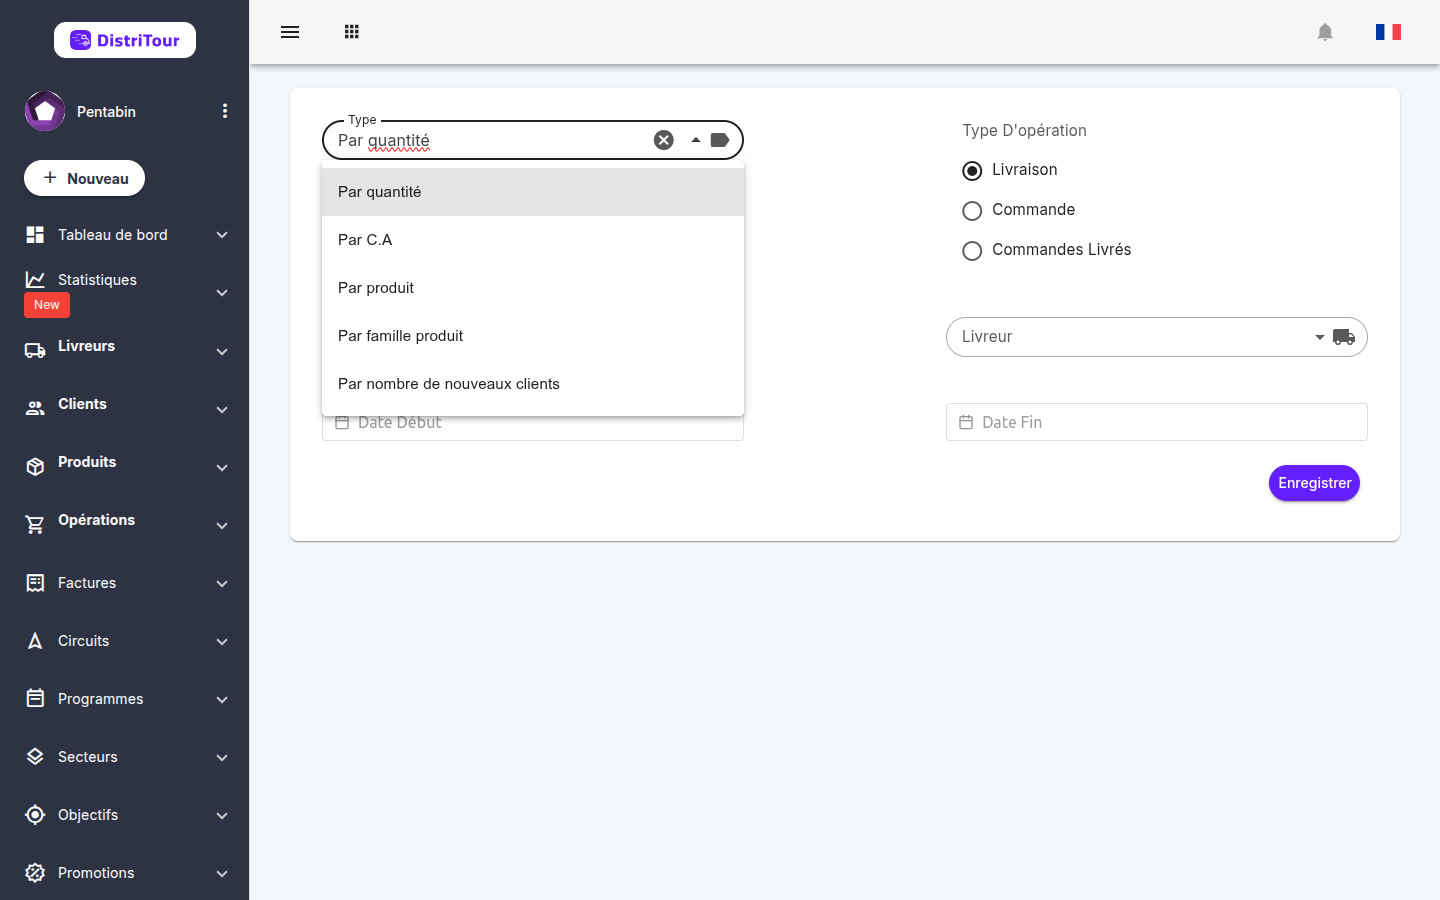Expand Tableau de bord chevron
The image size is (1440, 900).
tap(222, 235)
